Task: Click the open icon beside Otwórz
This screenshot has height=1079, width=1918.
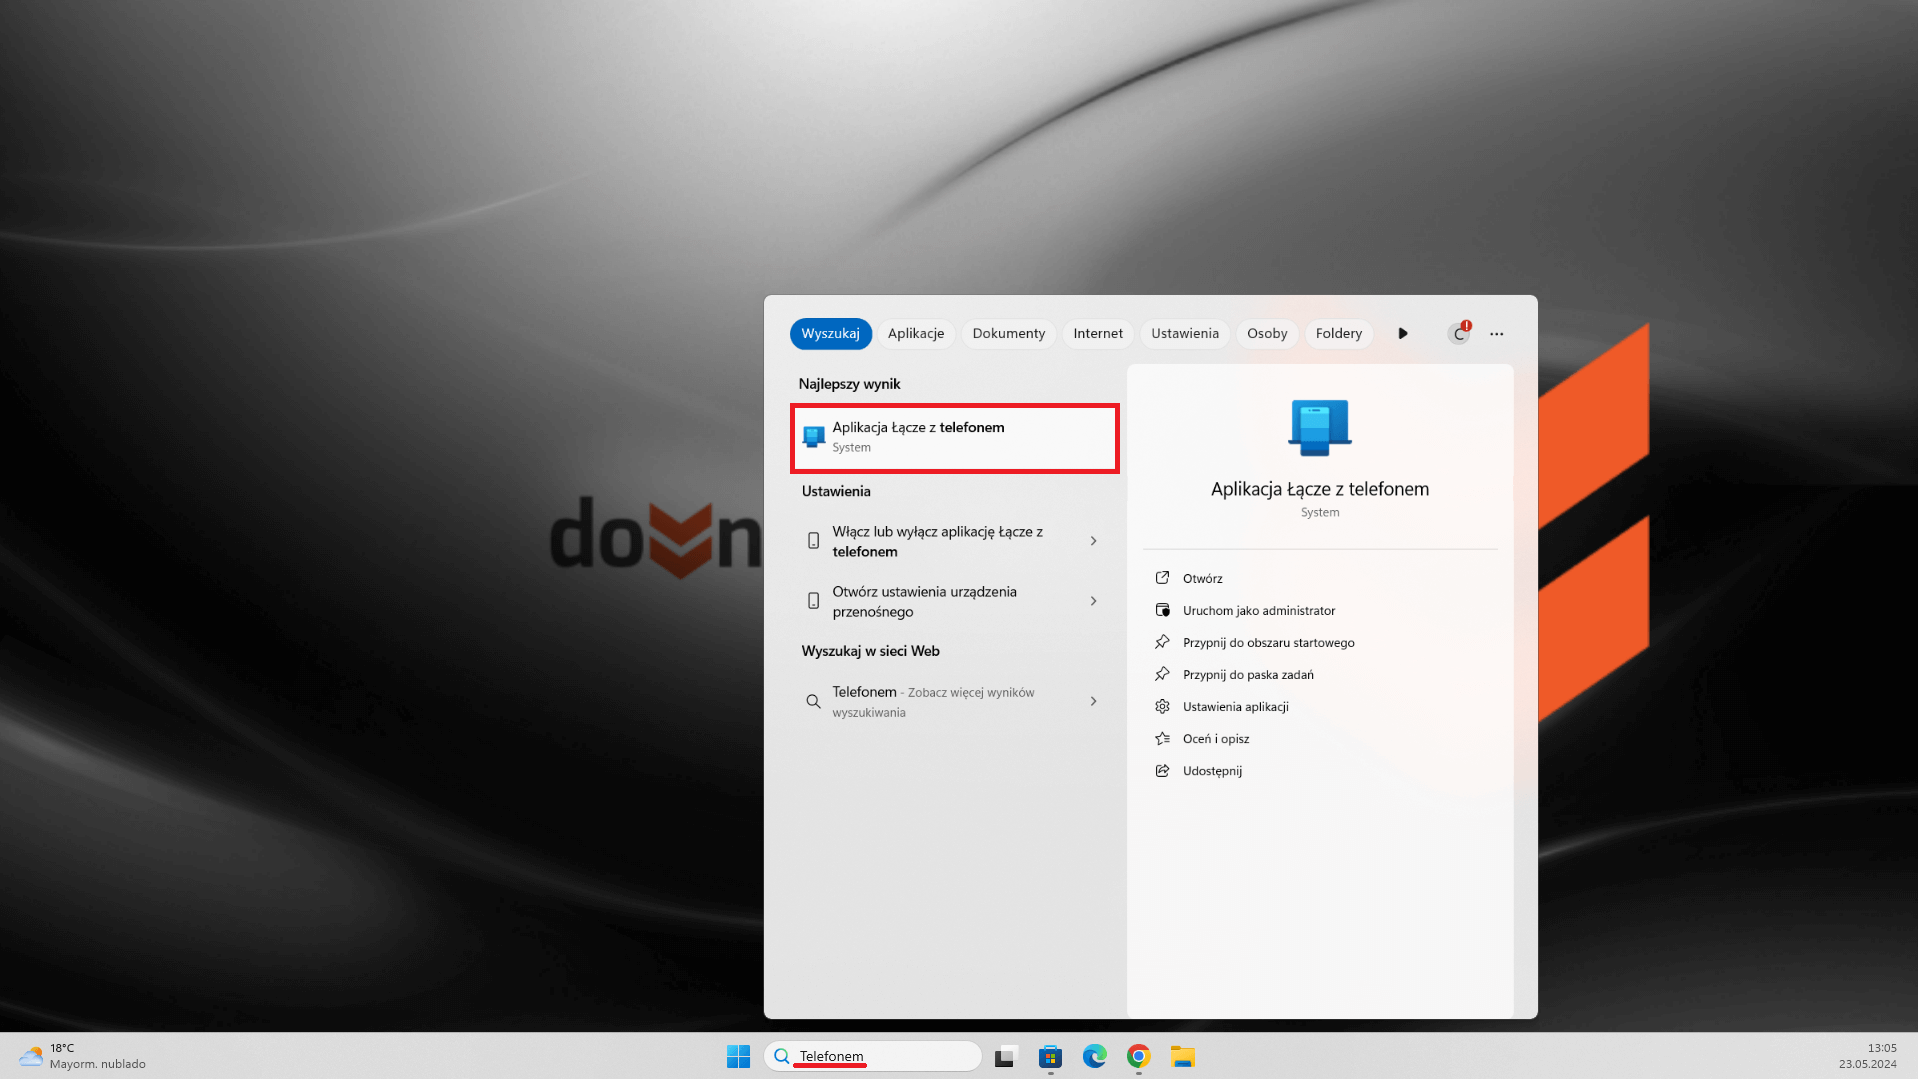Action: click(1162, 578)
